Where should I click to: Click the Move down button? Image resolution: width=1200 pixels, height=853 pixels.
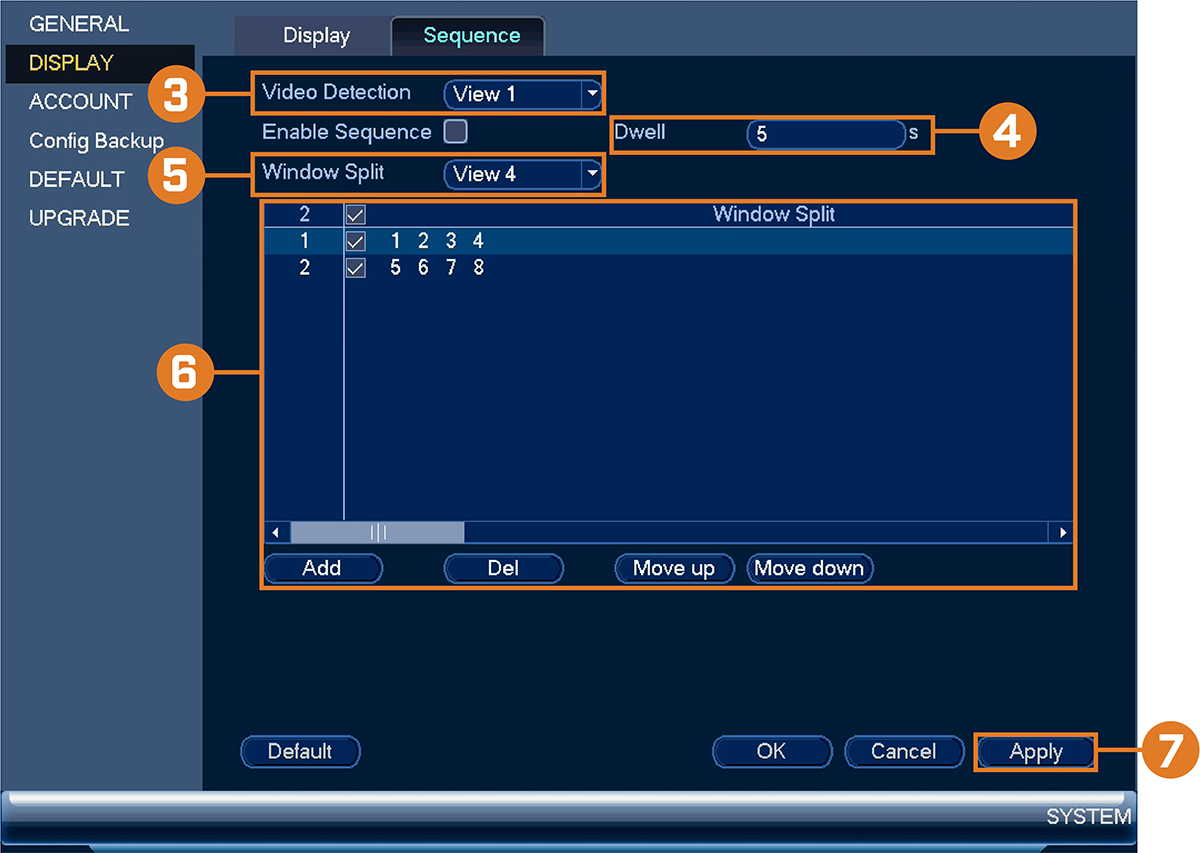point(809,568)
